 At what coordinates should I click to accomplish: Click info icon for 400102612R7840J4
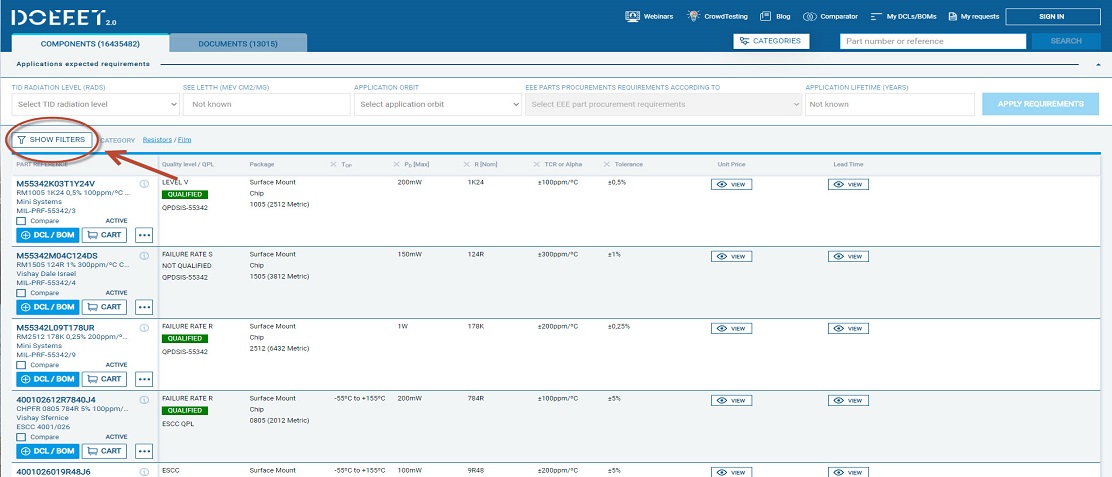tap(144, 400)
